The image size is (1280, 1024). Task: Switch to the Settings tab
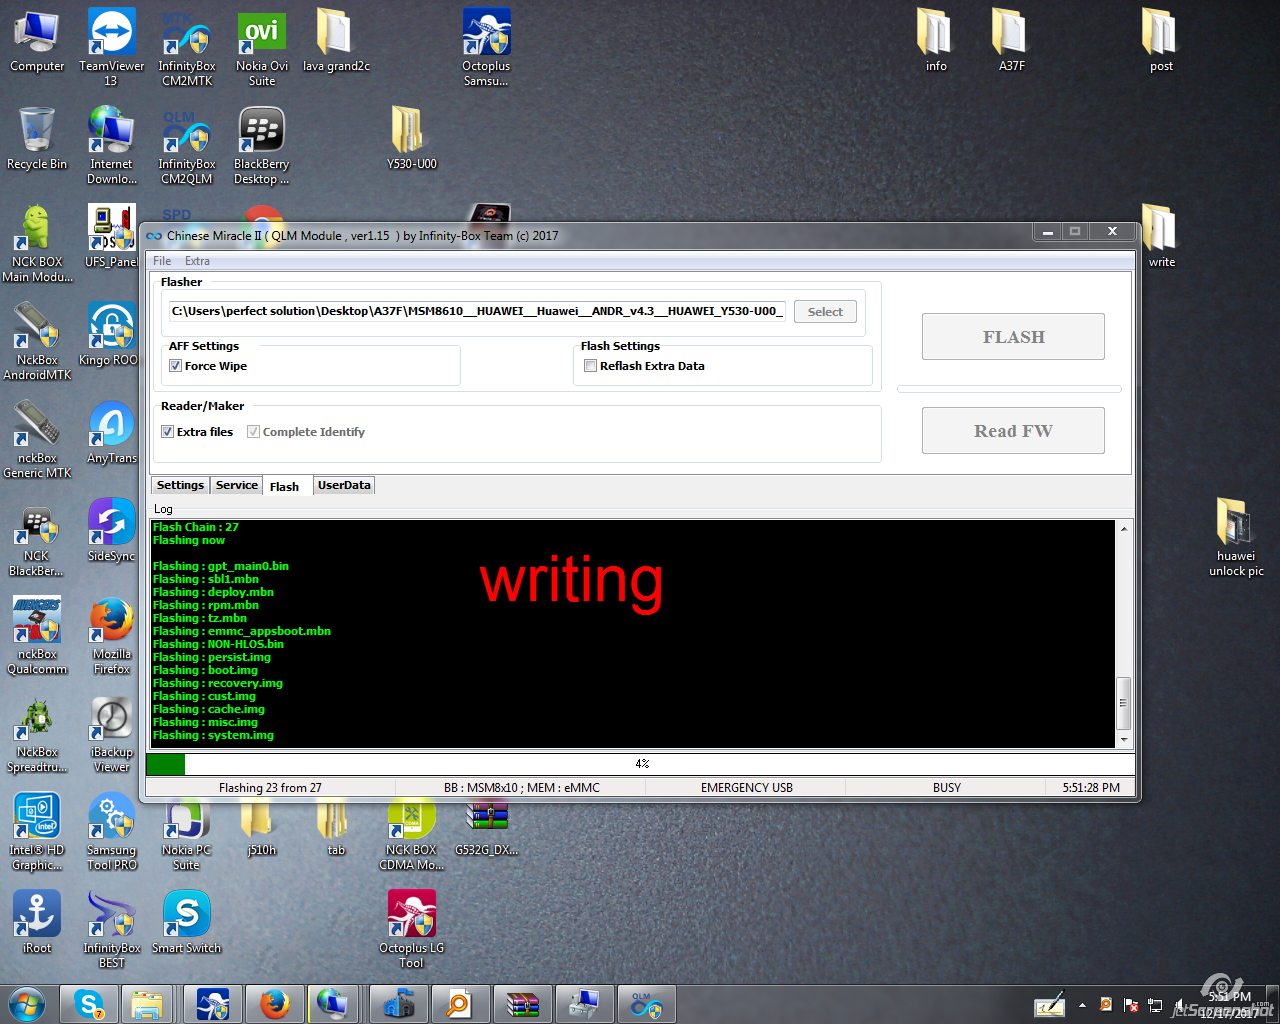(x=180, y=485)
